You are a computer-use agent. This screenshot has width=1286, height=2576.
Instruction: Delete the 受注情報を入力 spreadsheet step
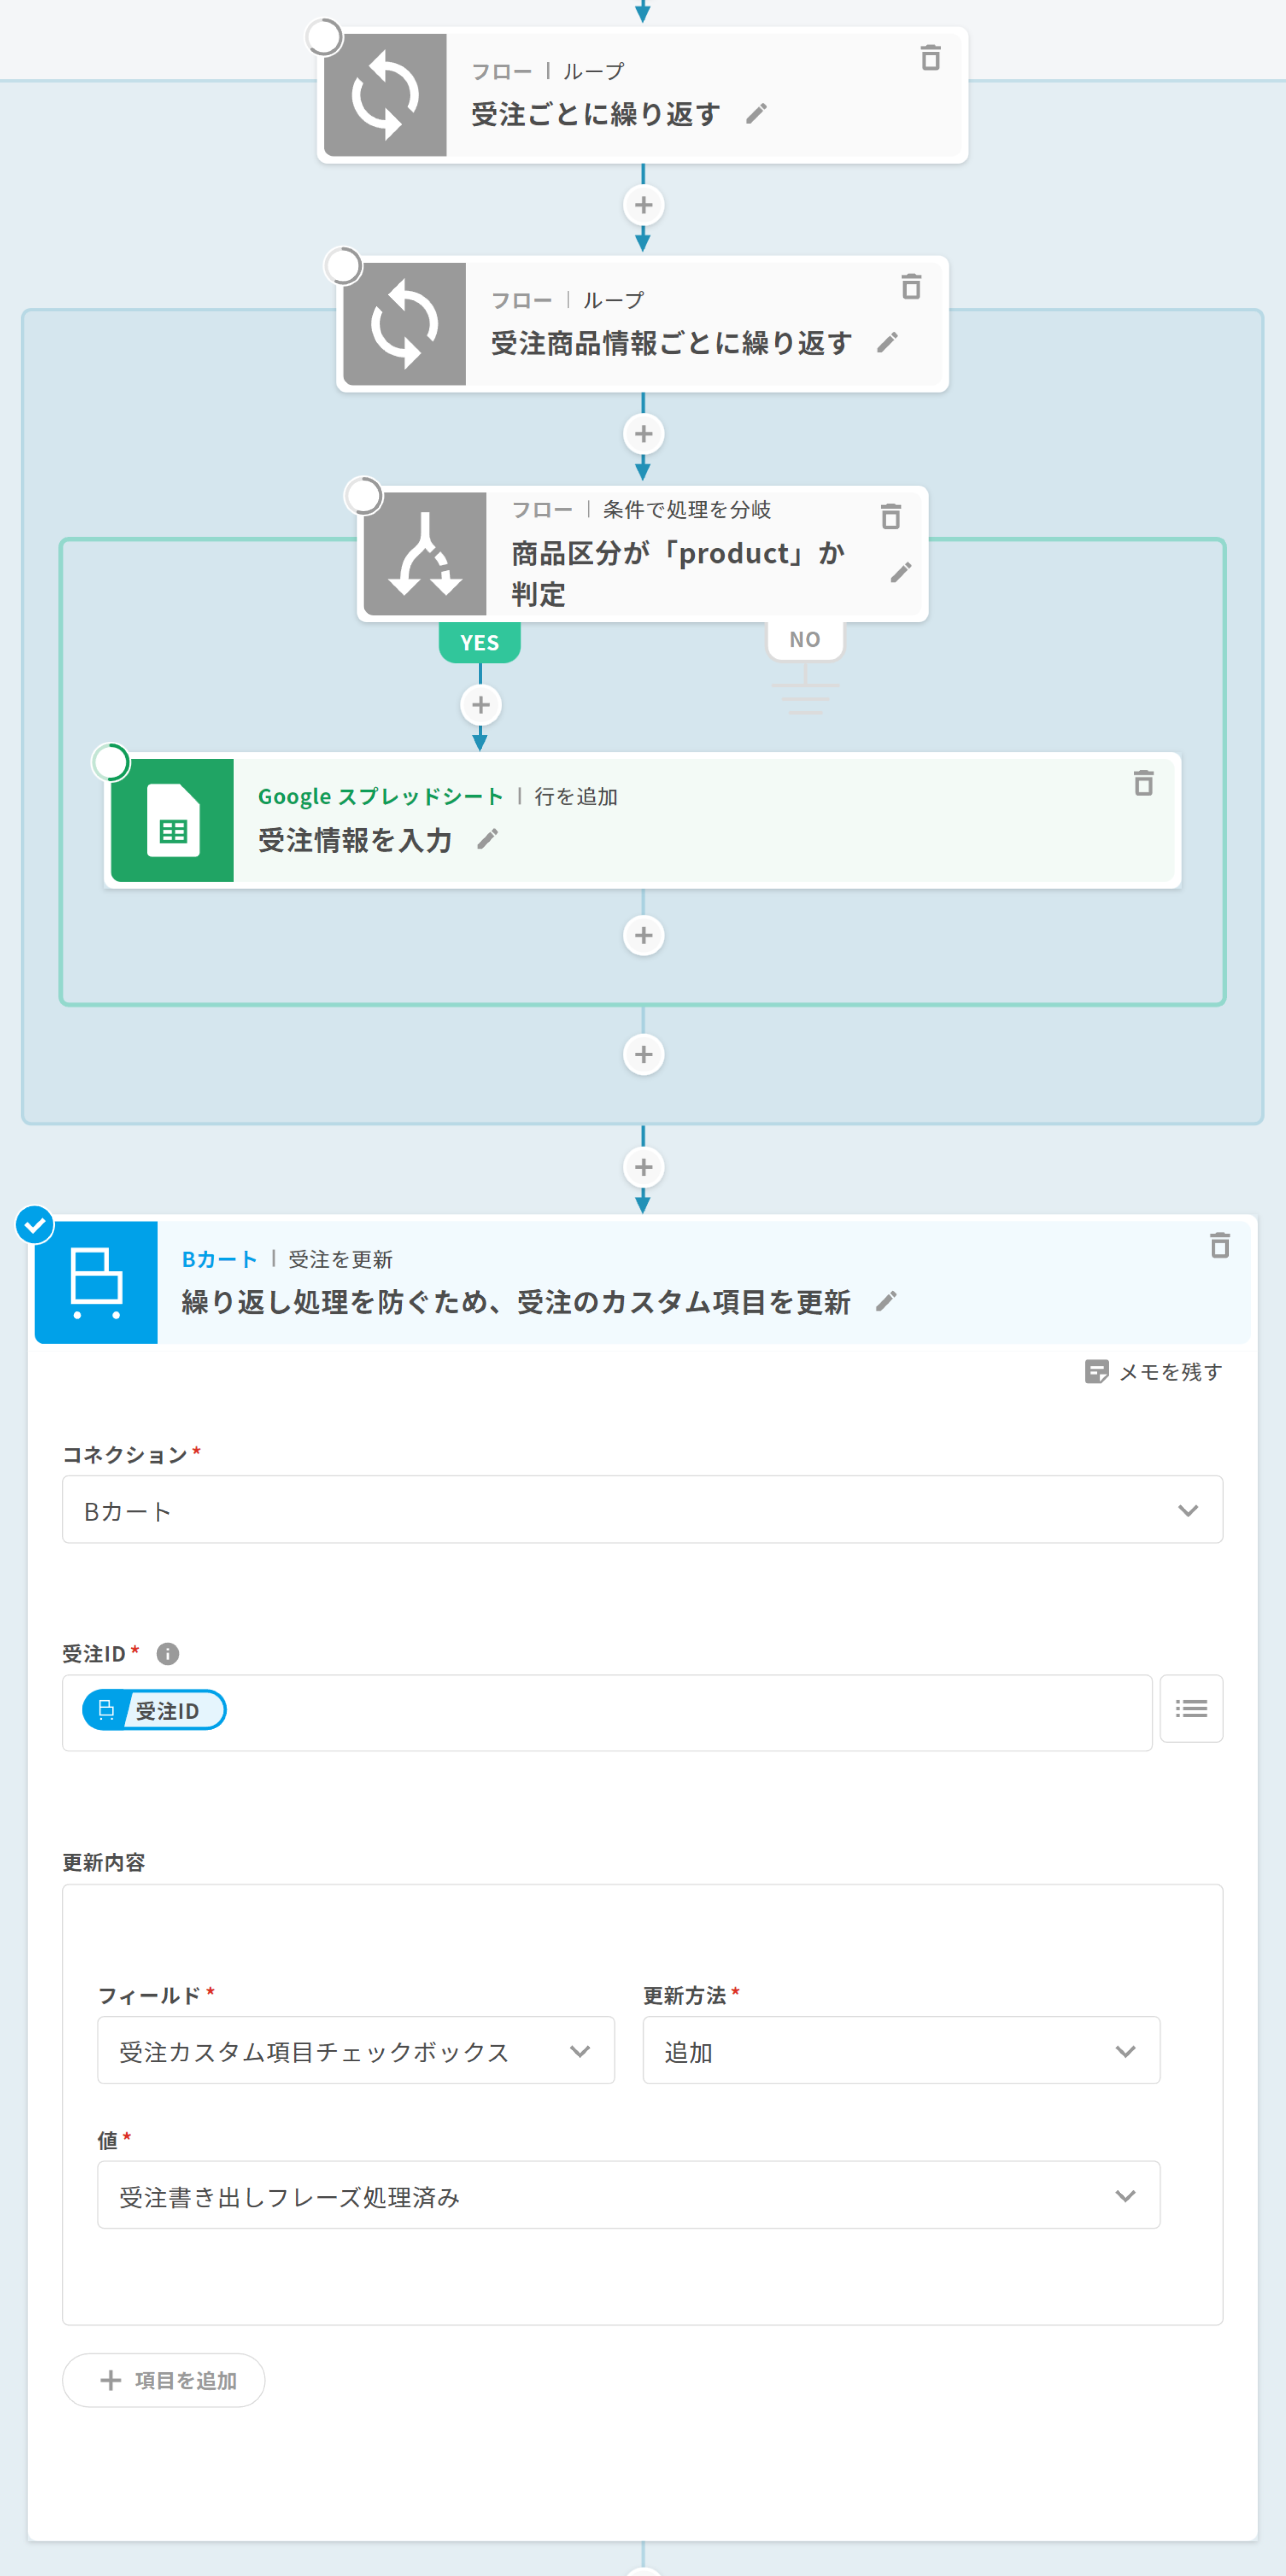[x=1143, y=783]
